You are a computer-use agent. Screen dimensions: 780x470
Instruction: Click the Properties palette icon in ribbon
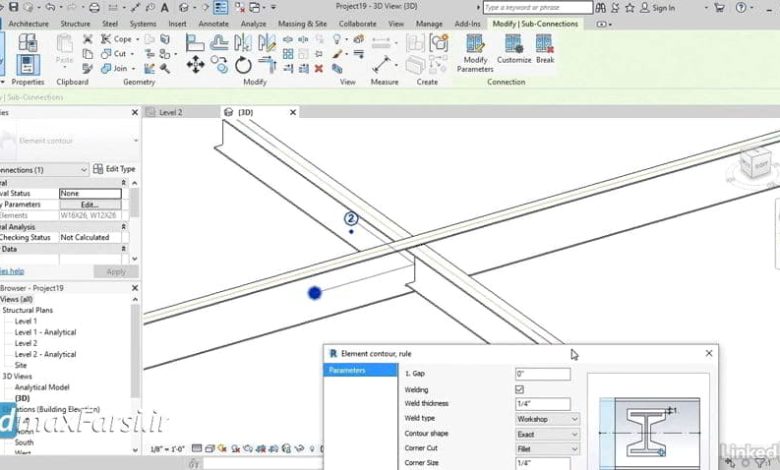coord(28,65)
